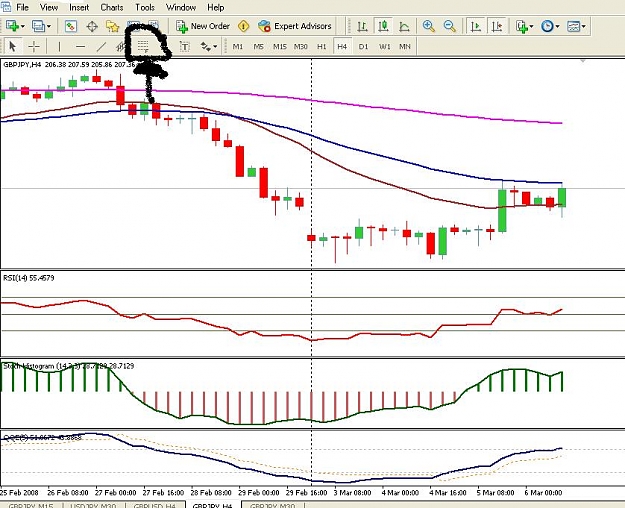Open the View menu
625x508 pixels.
[49, 7]
